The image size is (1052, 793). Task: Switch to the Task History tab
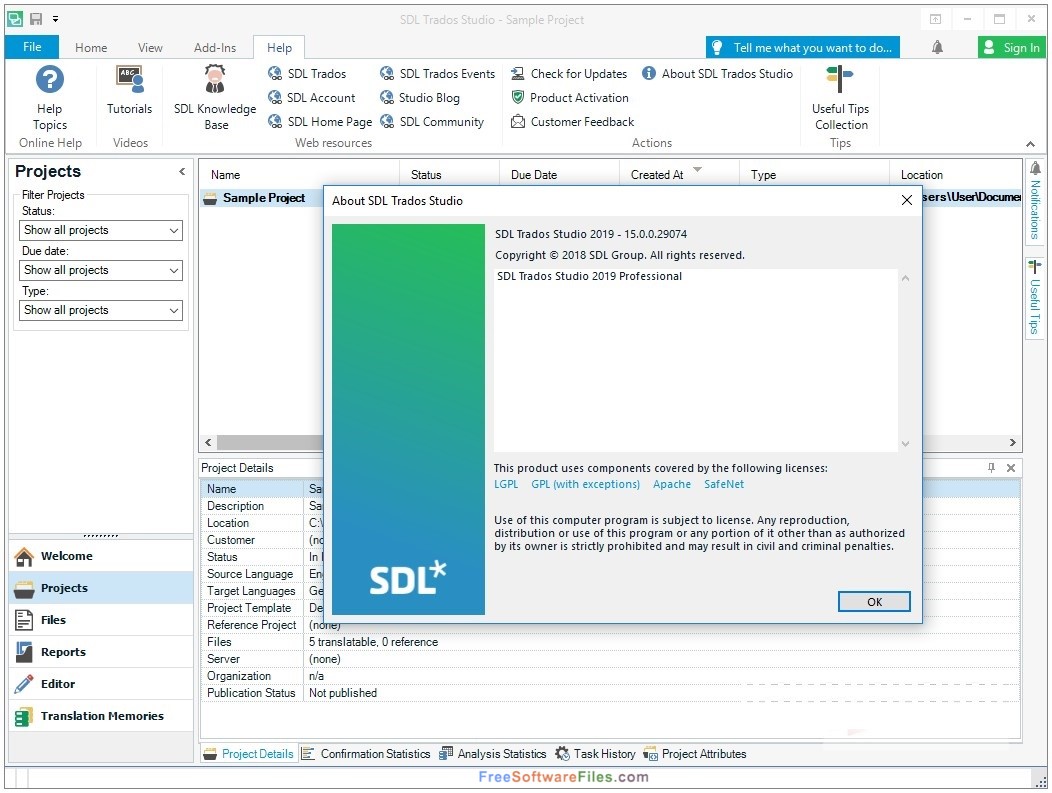tap(596, 754)
